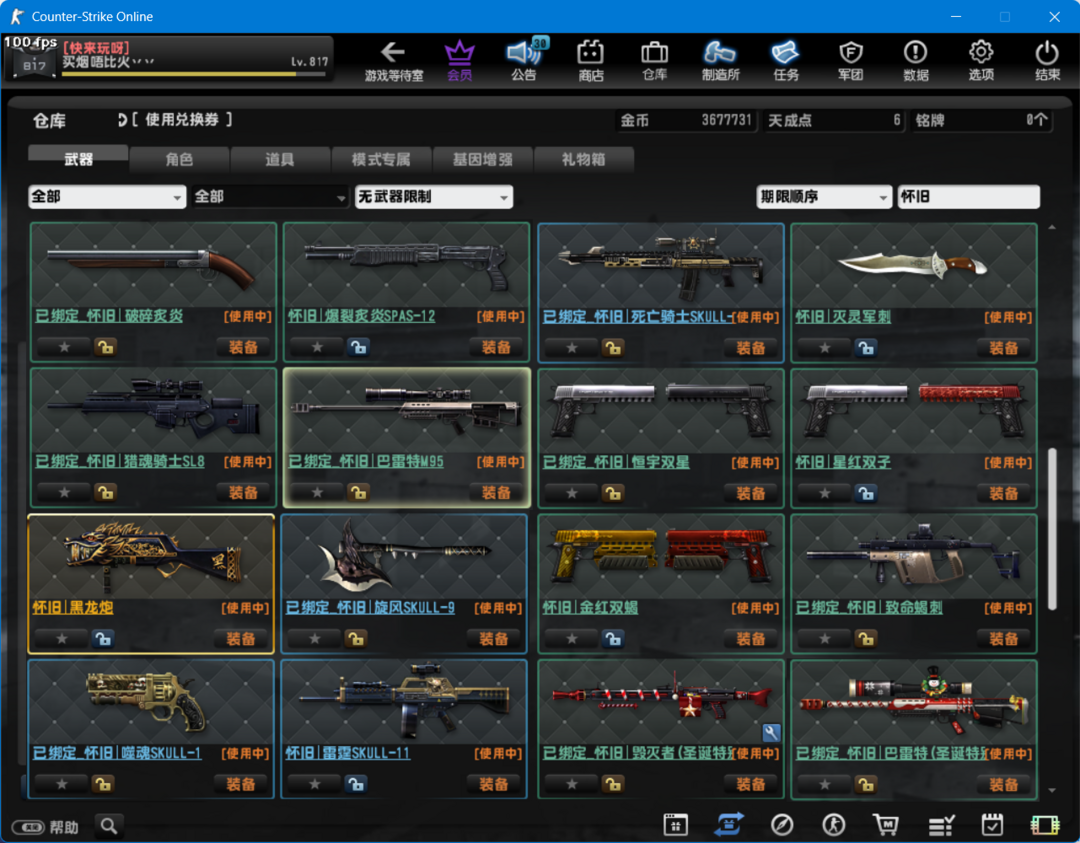Screen dimensions: 1080x843
Task: Select the 巴雷特 圣诞特 sniper thumbnail
Action: point(914,702)
